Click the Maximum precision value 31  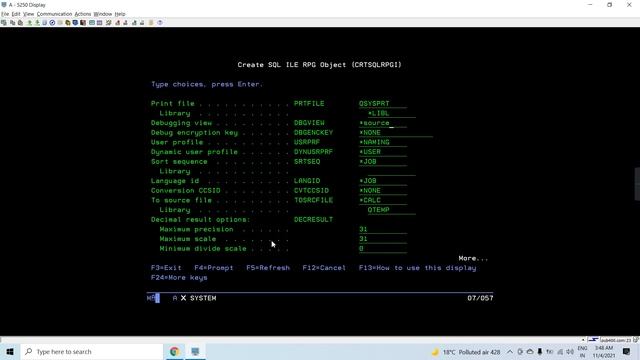point(382,229)
